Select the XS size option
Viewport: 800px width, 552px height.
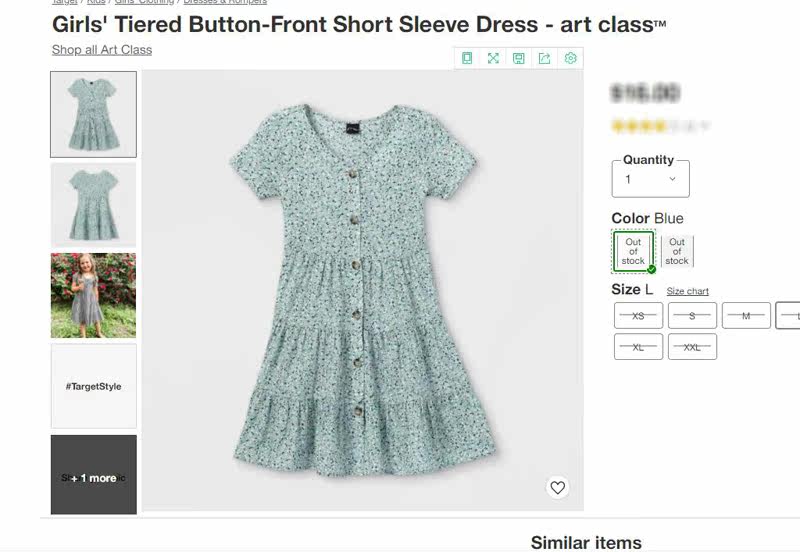click(x=638, y=315)
